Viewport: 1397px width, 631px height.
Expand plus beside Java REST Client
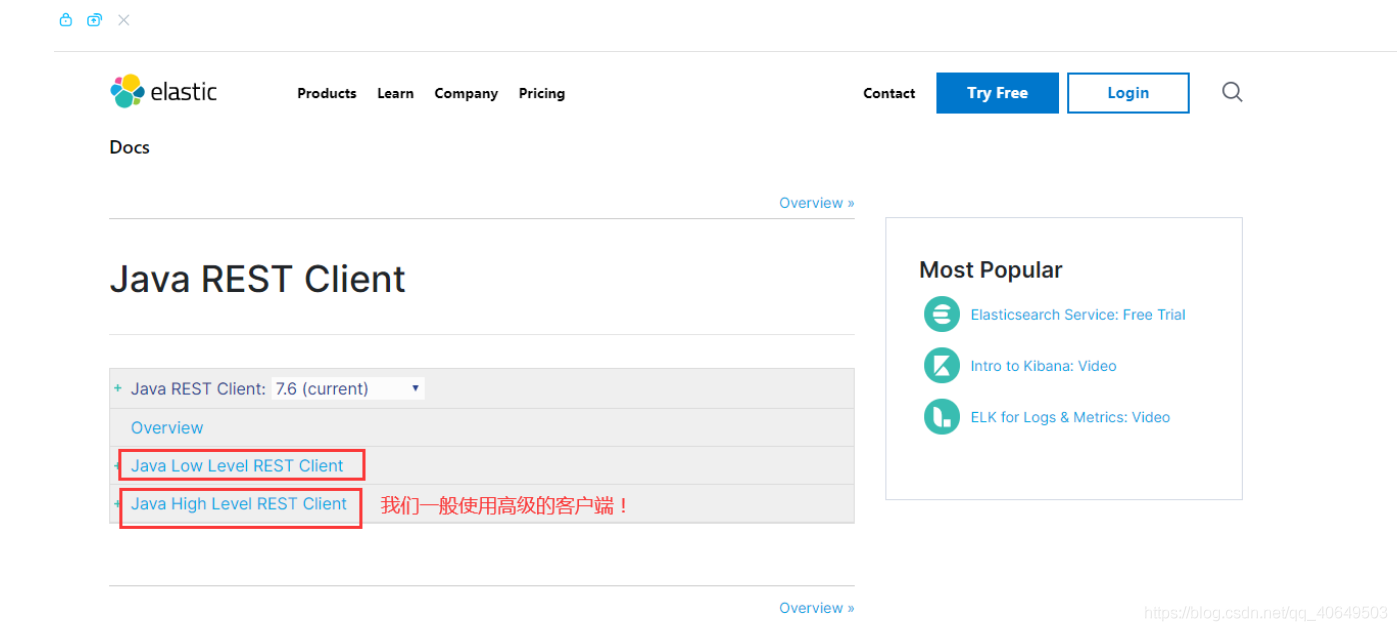point(118,388)
